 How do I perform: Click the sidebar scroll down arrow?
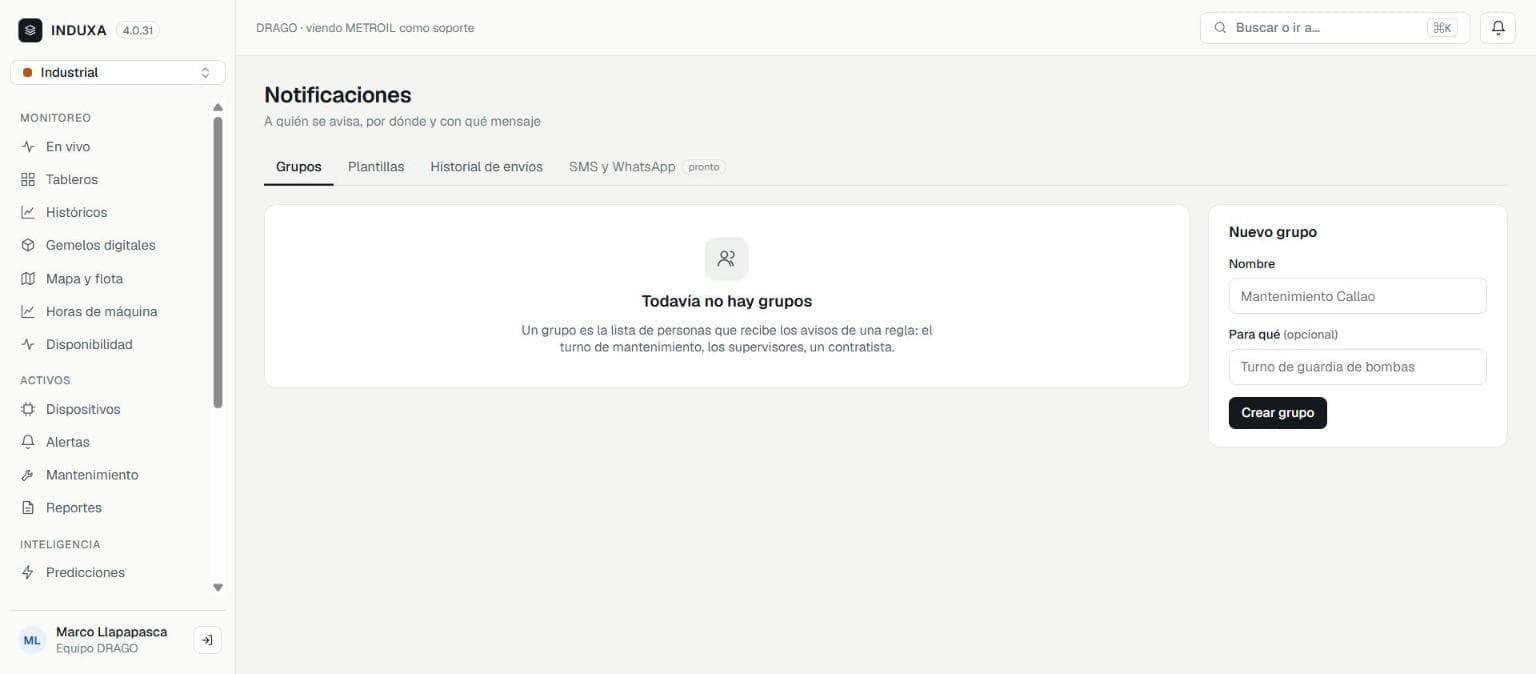pyautogui.click(x=218, y=588)
